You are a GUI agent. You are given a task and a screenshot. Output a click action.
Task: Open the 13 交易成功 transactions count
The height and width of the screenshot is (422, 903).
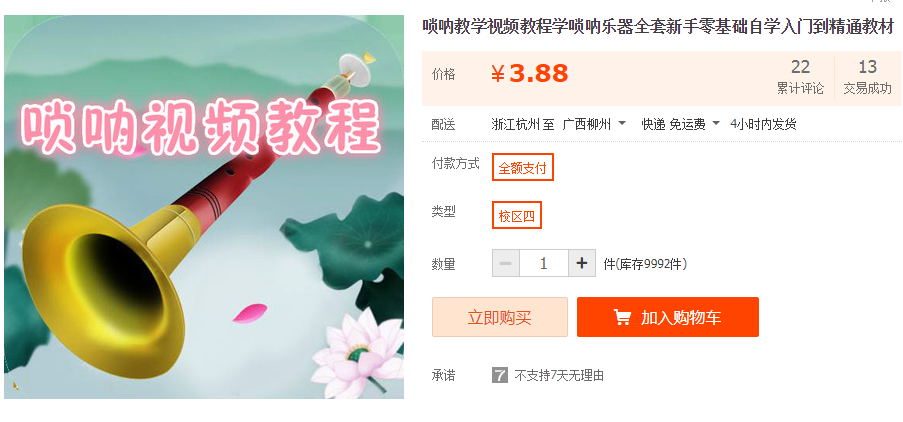pyautogui.click(x=868, y=77)
